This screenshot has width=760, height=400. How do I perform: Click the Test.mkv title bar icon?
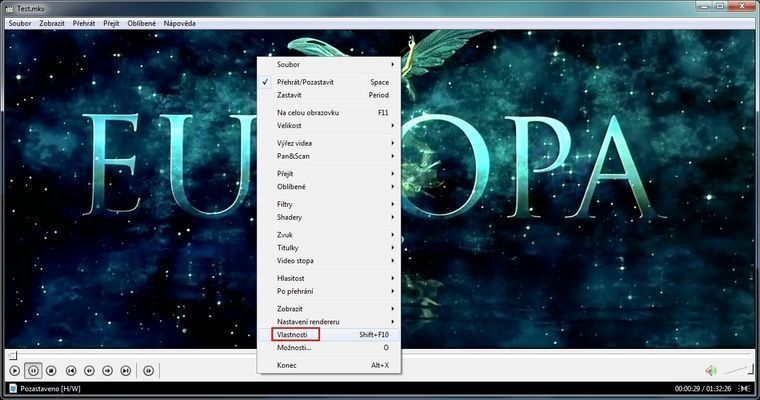pyautogui.click(x=10, y=9)
